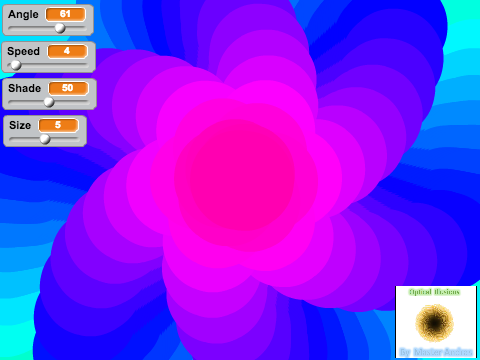Image resolution: width=480 pixels, height=360 pixels.
Task: Select the Angle value 61 readout
Action: (66, 14)
